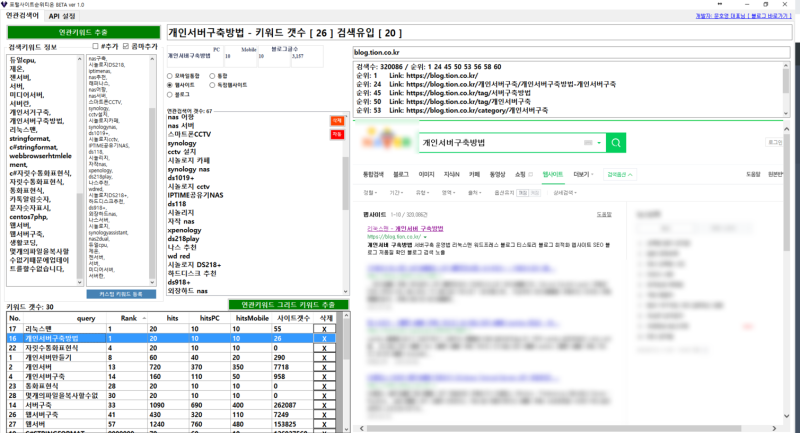Select the 모바일통합 radio option
Screen dimensions: 800x433
click(x=170, y=76)
